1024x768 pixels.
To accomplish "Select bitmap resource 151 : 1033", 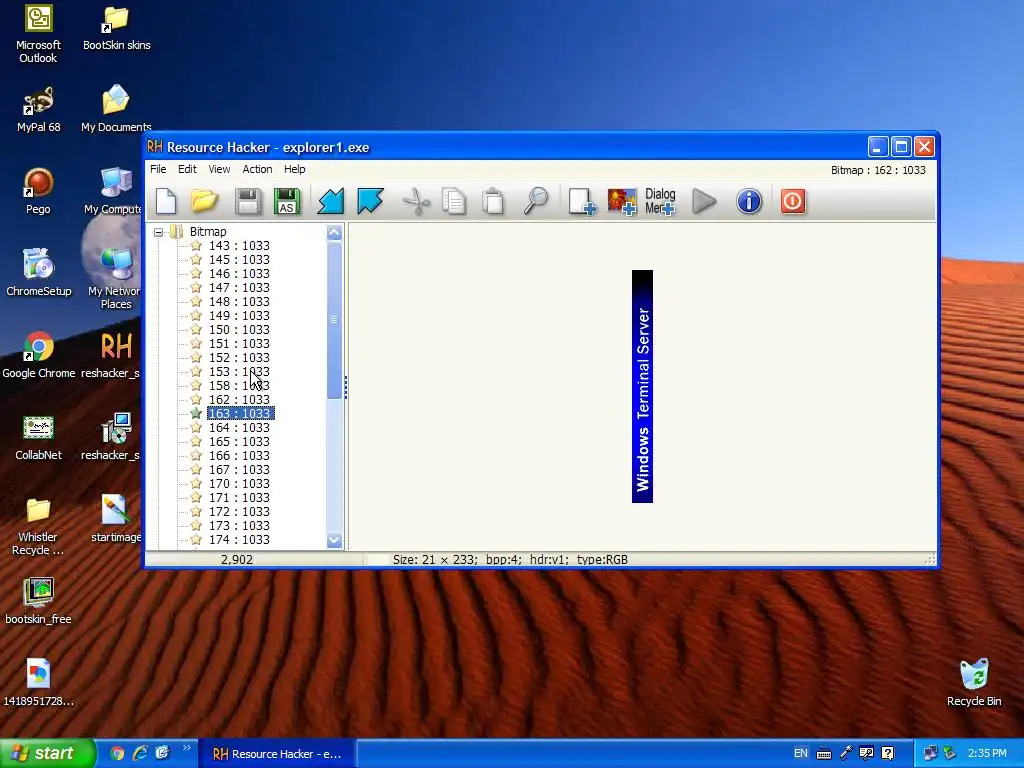I will click(239, 344).
